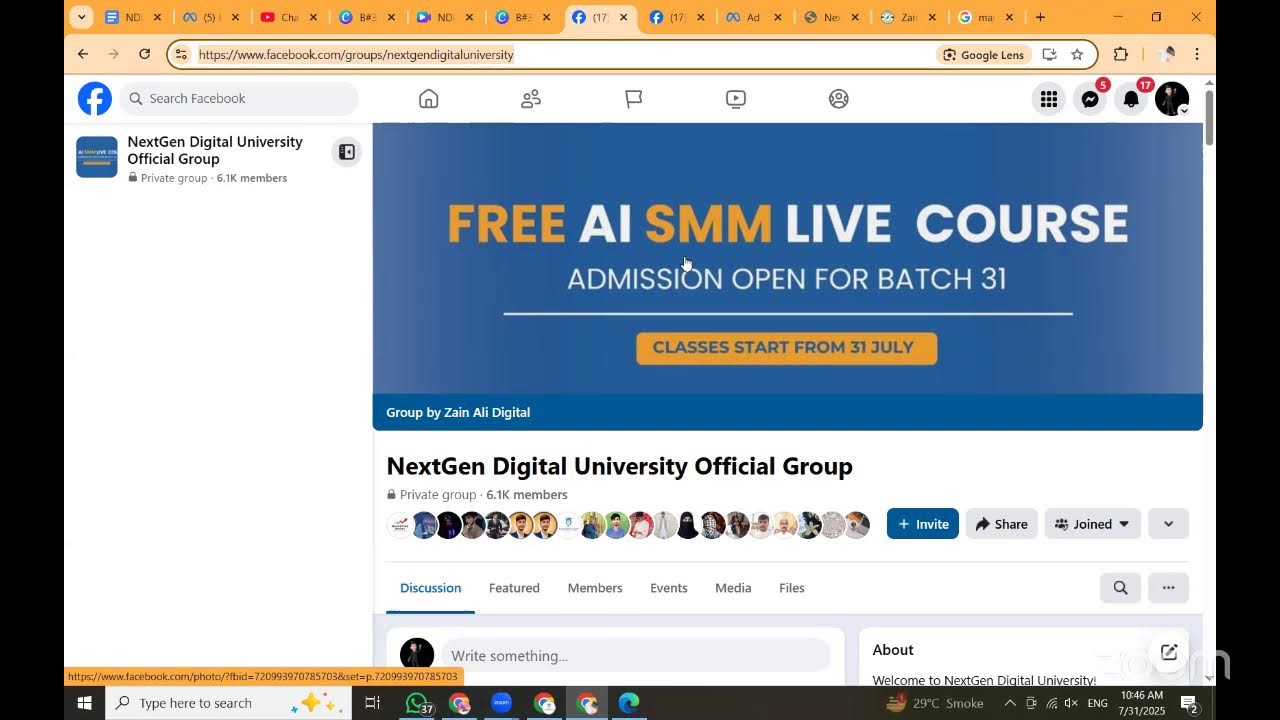
Task: Open Windows Start menu
Action: 84,703
